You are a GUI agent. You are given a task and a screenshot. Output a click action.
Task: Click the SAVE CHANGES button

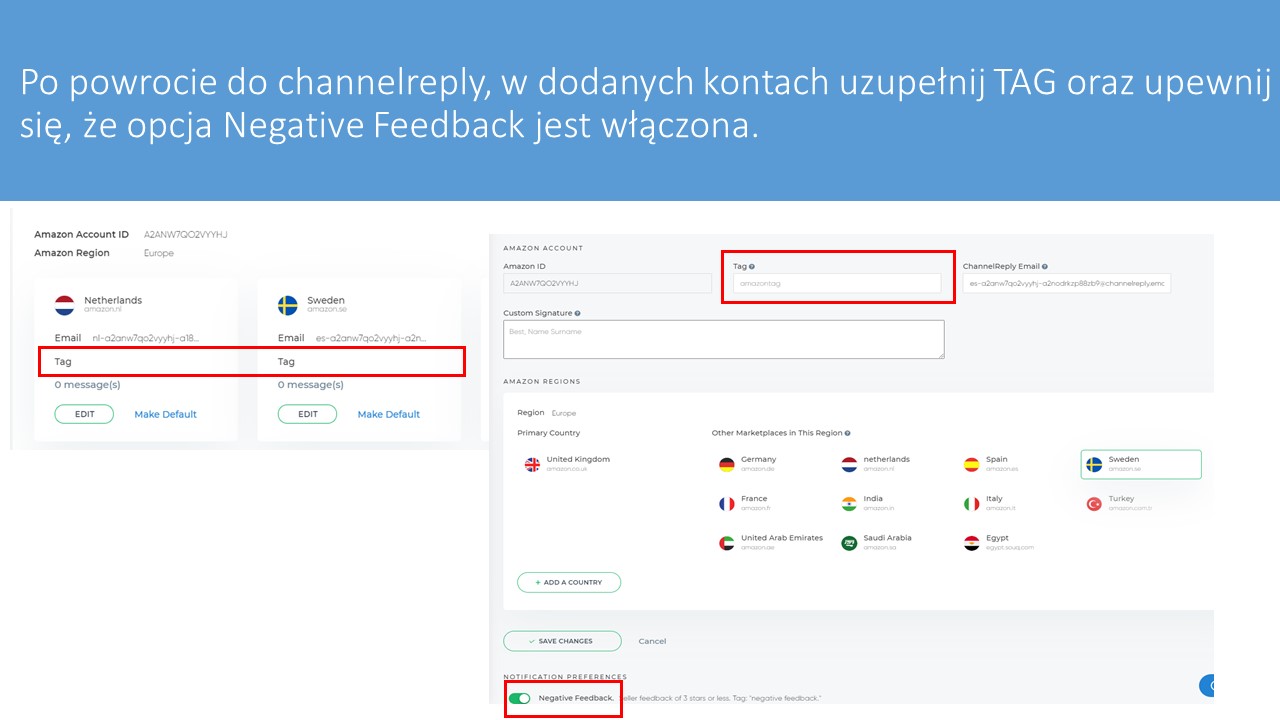coord(562,641)
